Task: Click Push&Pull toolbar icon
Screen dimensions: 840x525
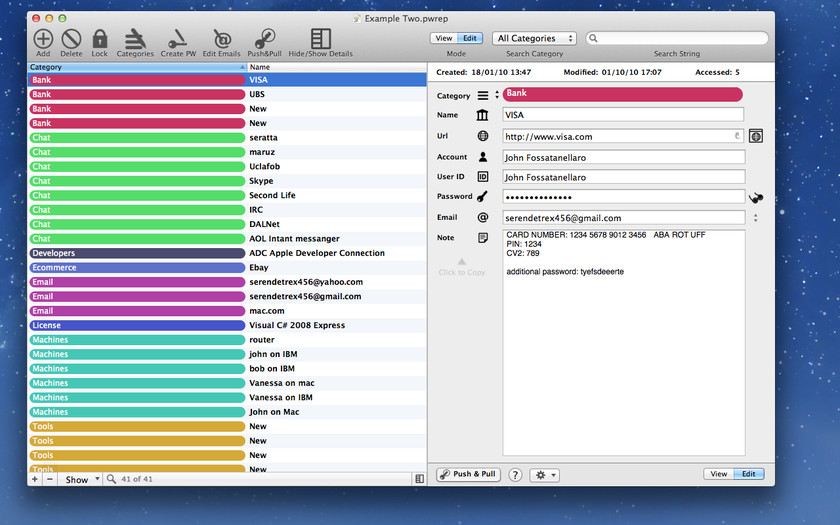Action: [x=265, y=39]
